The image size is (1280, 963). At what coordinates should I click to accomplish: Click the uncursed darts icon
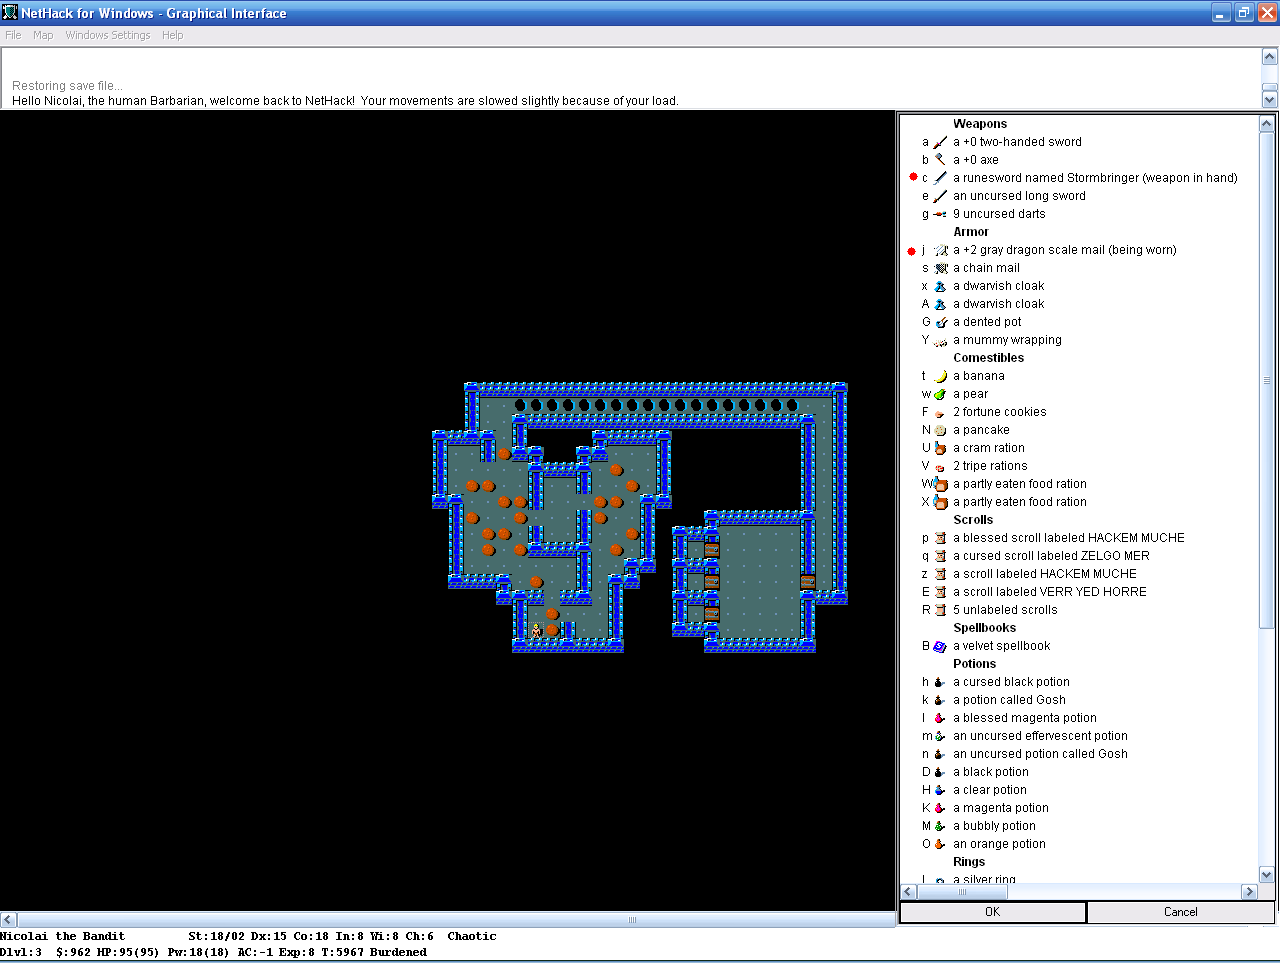[x=940, y=214]
